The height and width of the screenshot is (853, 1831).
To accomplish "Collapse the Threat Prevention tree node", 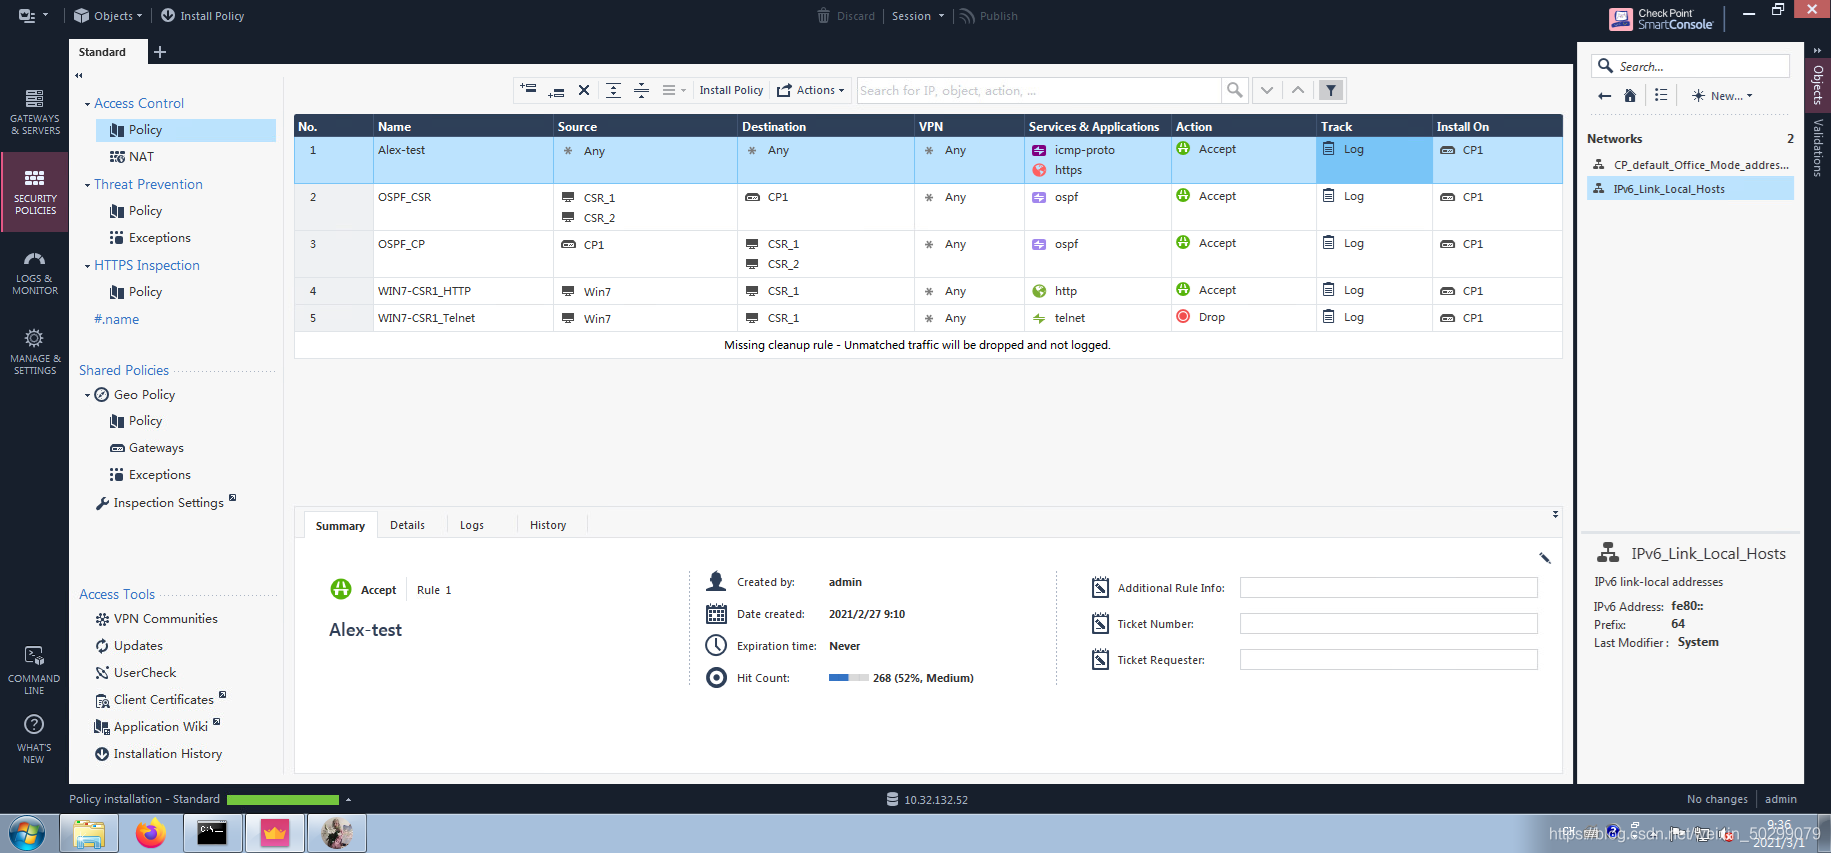I will point(87,185).
